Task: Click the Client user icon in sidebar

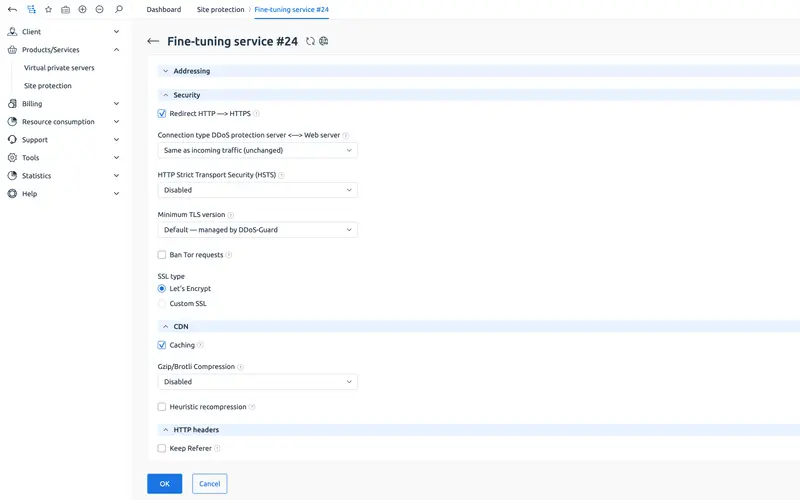Action: pos(12,32)
